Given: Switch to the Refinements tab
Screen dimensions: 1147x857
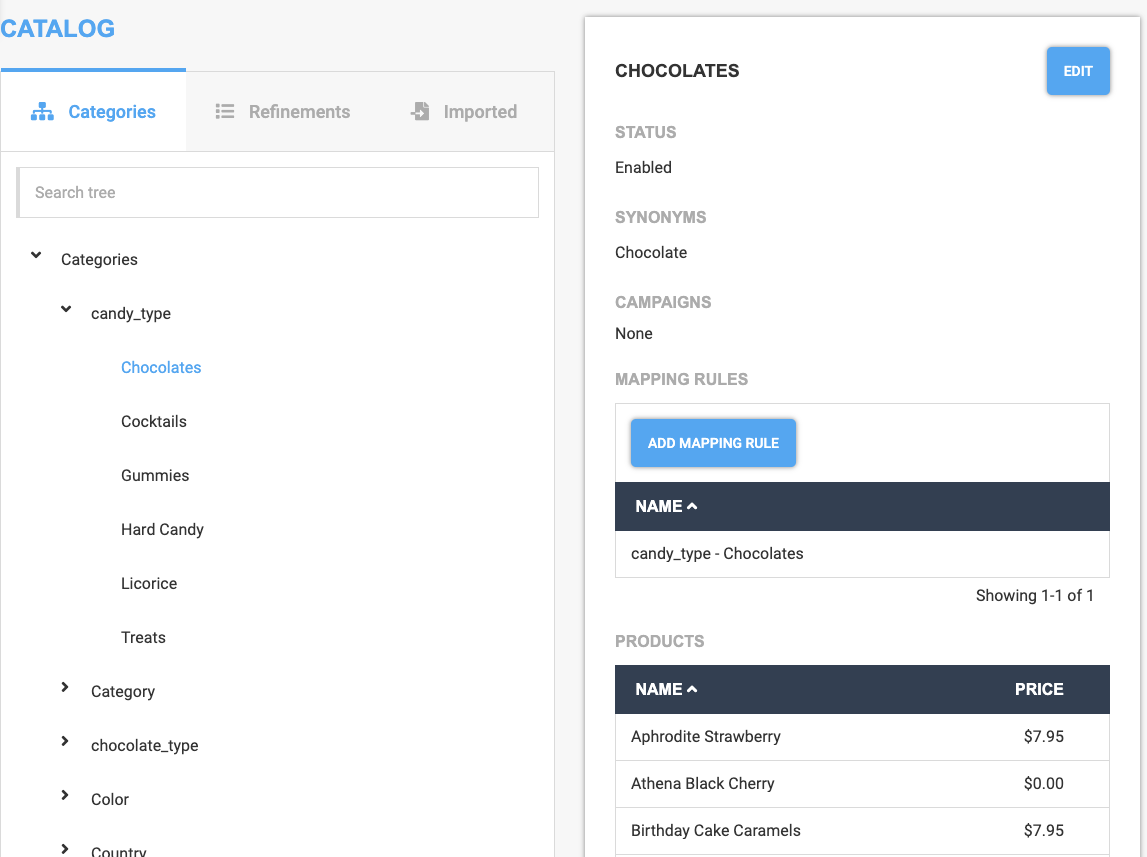Looking at the screenshot, I should 283,112.
